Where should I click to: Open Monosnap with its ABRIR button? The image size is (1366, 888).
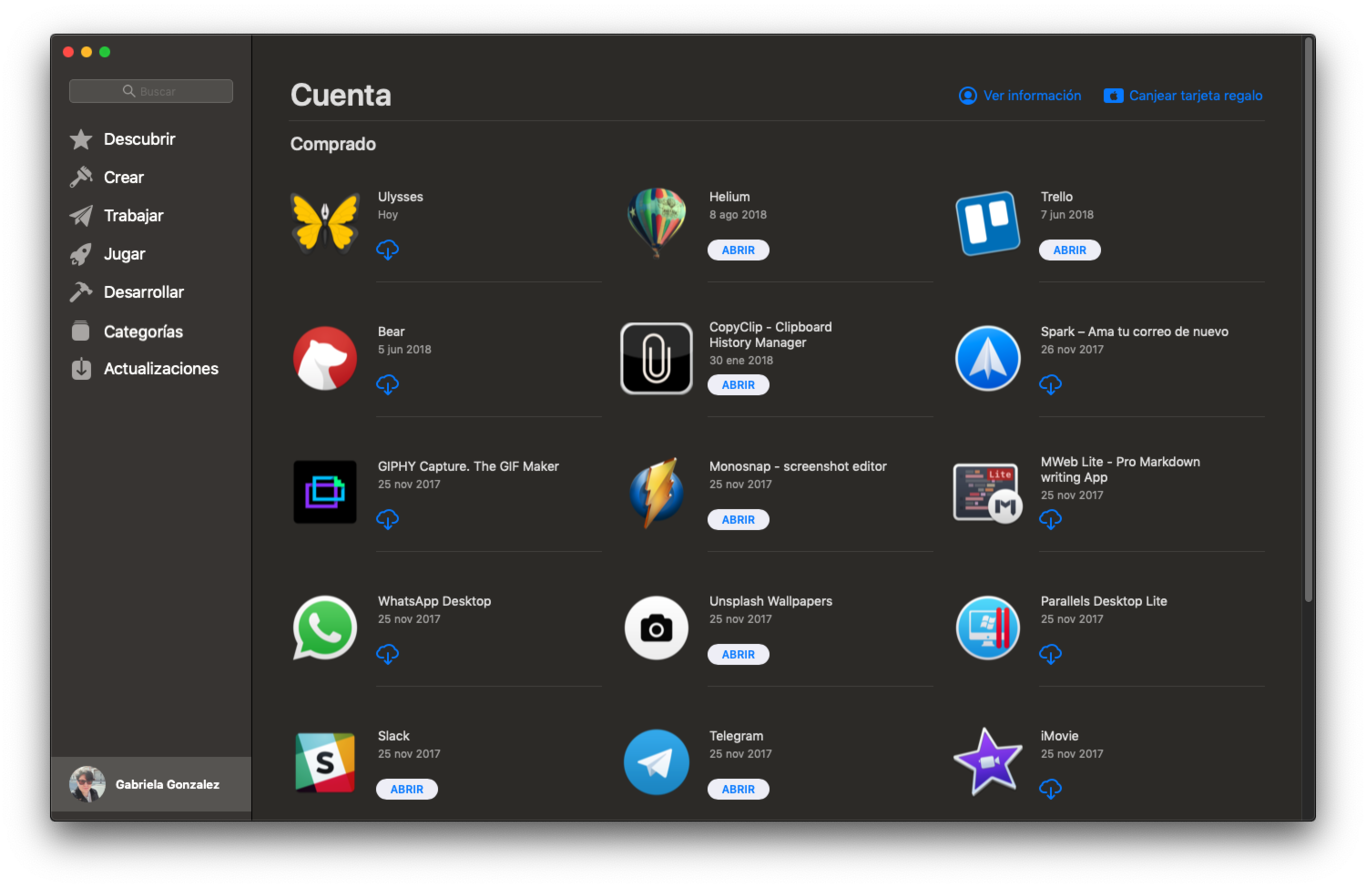point(738,519)
